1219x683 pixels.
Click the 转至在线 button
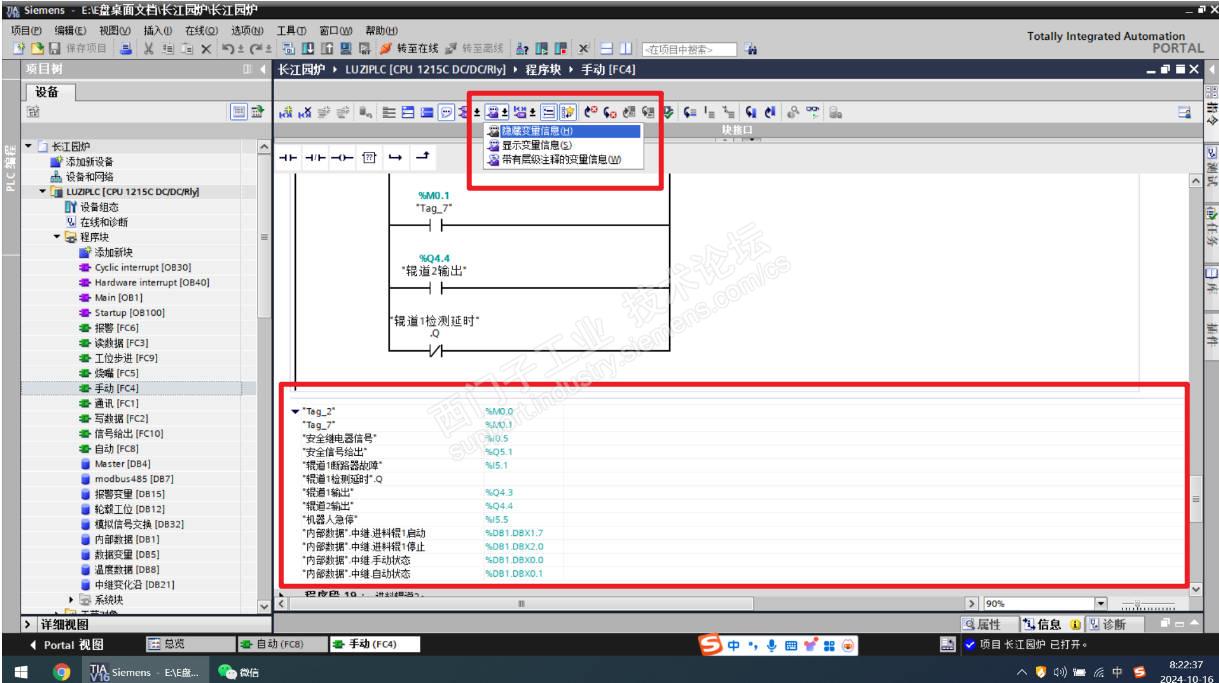tap(411, 48)
